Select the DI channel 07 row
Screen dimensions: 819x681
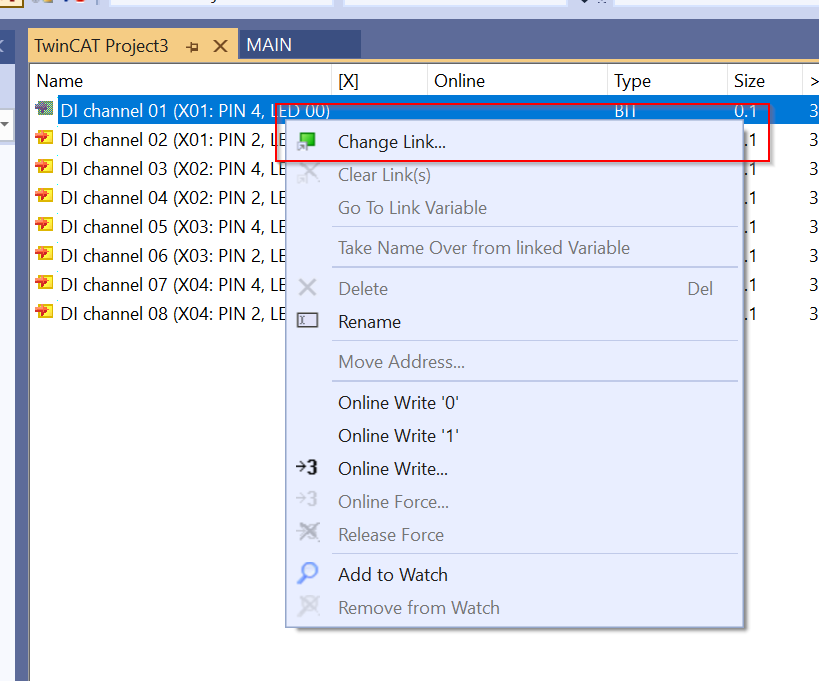click(173, 285)
